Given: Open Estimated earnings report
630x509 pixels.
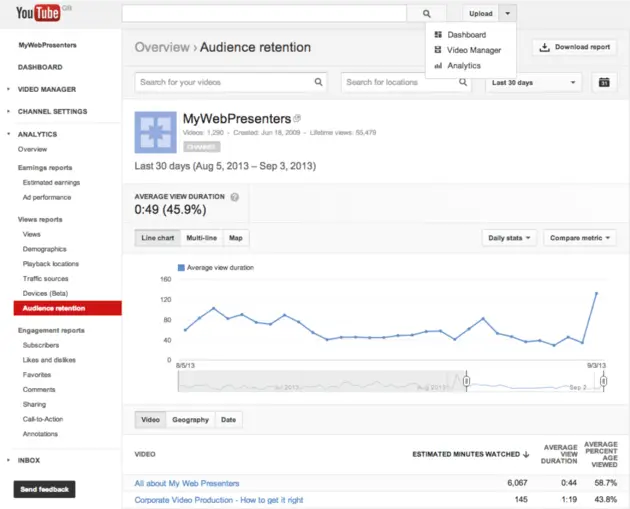Looking at the screenshot, I should [x=51, y=182].
